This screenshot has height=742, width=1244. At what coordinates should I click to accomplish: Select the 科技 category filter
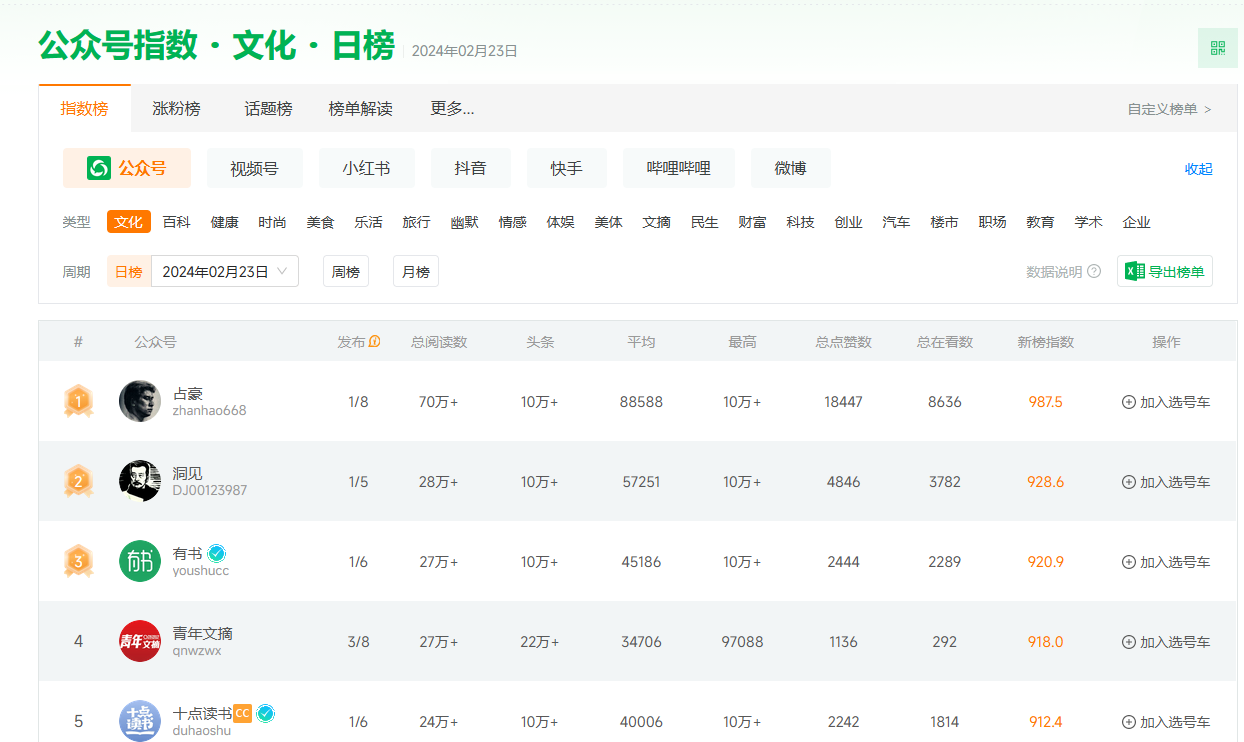point(801,222)
